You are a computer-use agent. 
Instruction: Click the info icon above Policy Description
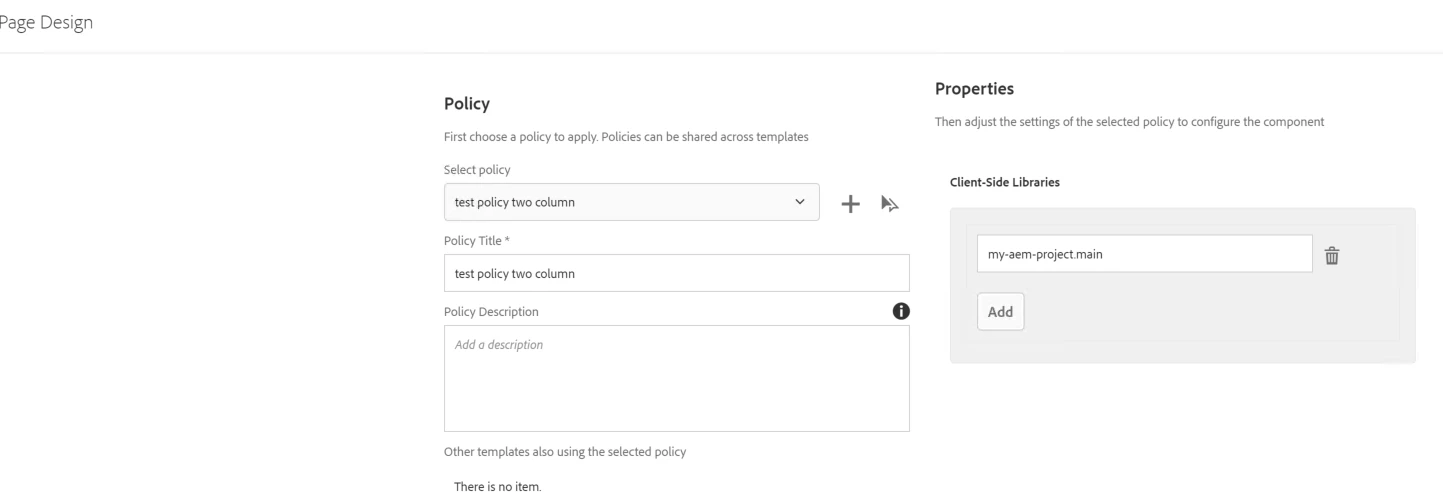(x=901, y=311)
